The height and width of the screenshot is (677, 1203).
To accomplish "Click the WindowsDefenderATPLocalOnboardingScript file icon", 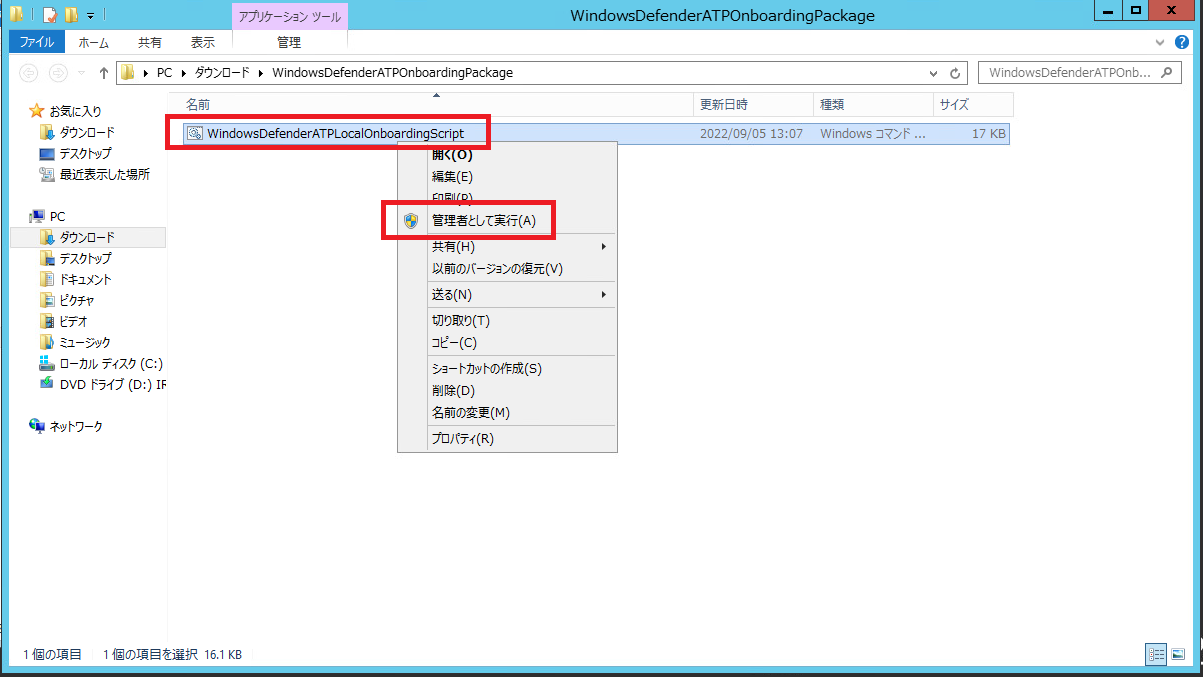I will pyautogui.click(x=195, y=133).
